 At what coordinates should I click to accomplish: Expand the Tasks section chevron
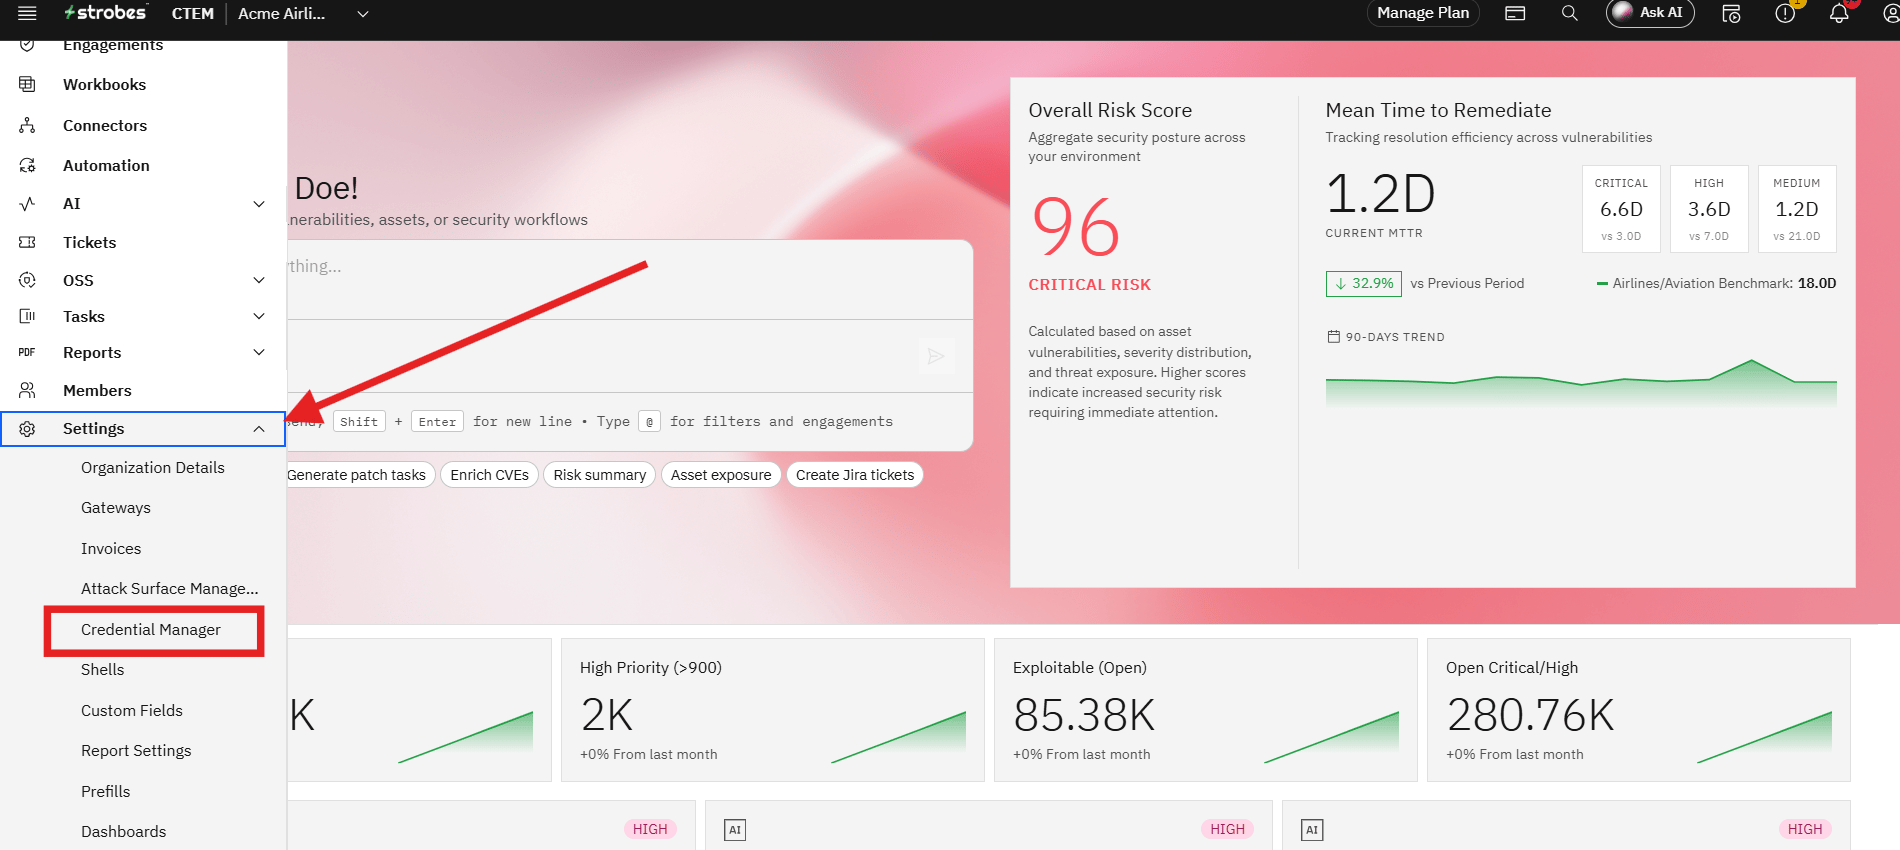[x=259, y=316]
